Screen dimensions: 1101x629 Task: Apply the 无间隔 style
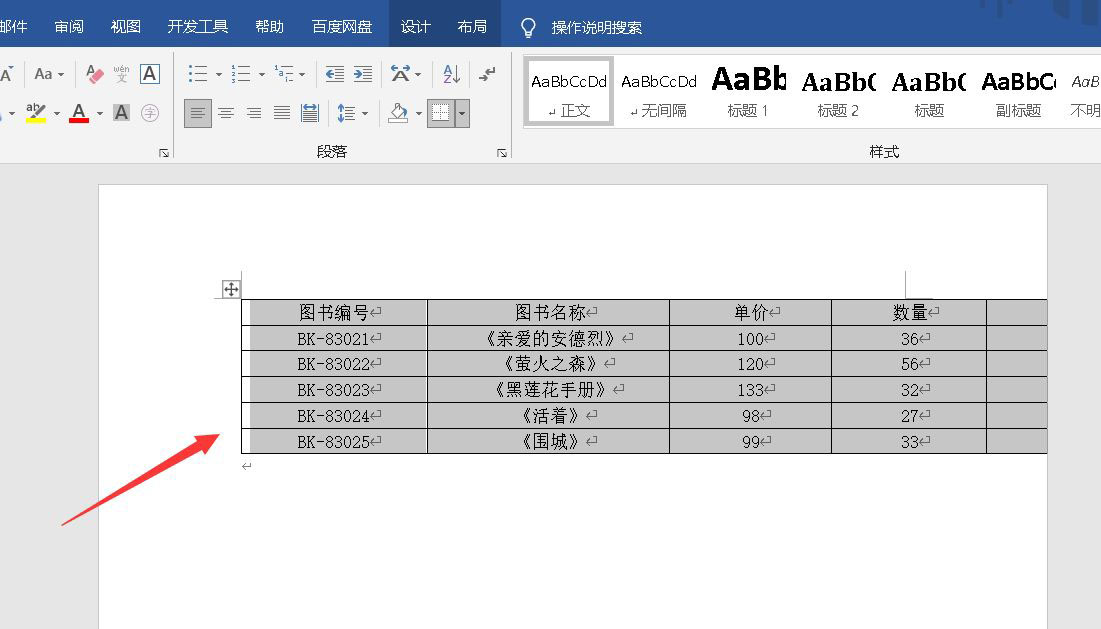tap(659, 92)
